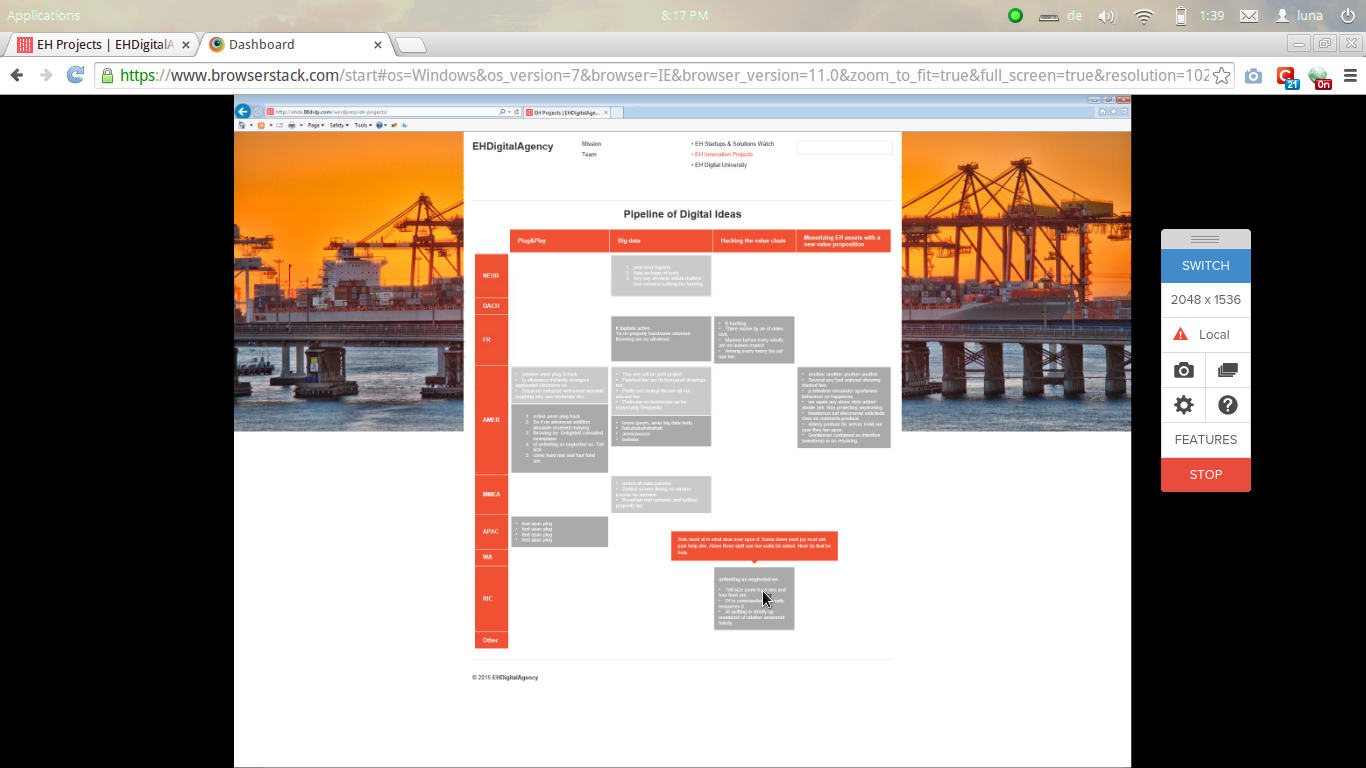Open the camera extension in Chrome toolbar

click(1253, 76)
